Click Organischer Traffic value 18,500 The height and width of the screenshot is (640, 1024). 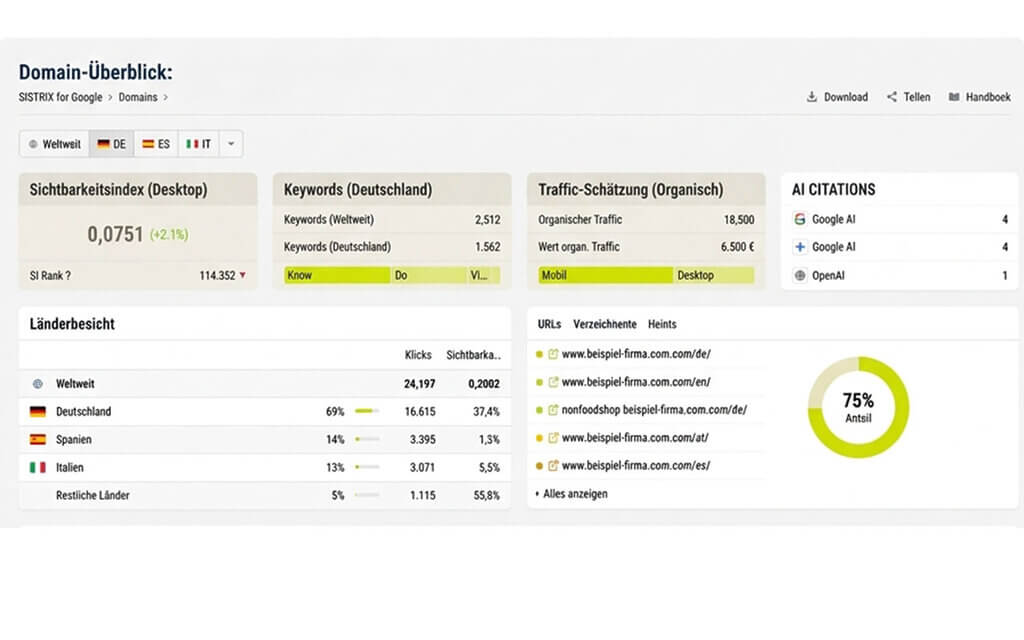point(739,219)
